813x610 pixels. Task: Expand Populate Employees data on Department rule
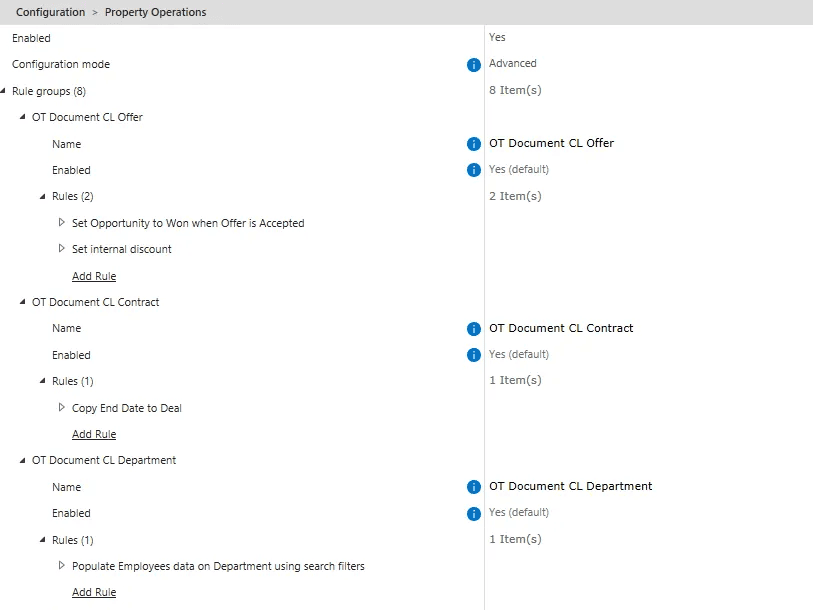point(62,566)
